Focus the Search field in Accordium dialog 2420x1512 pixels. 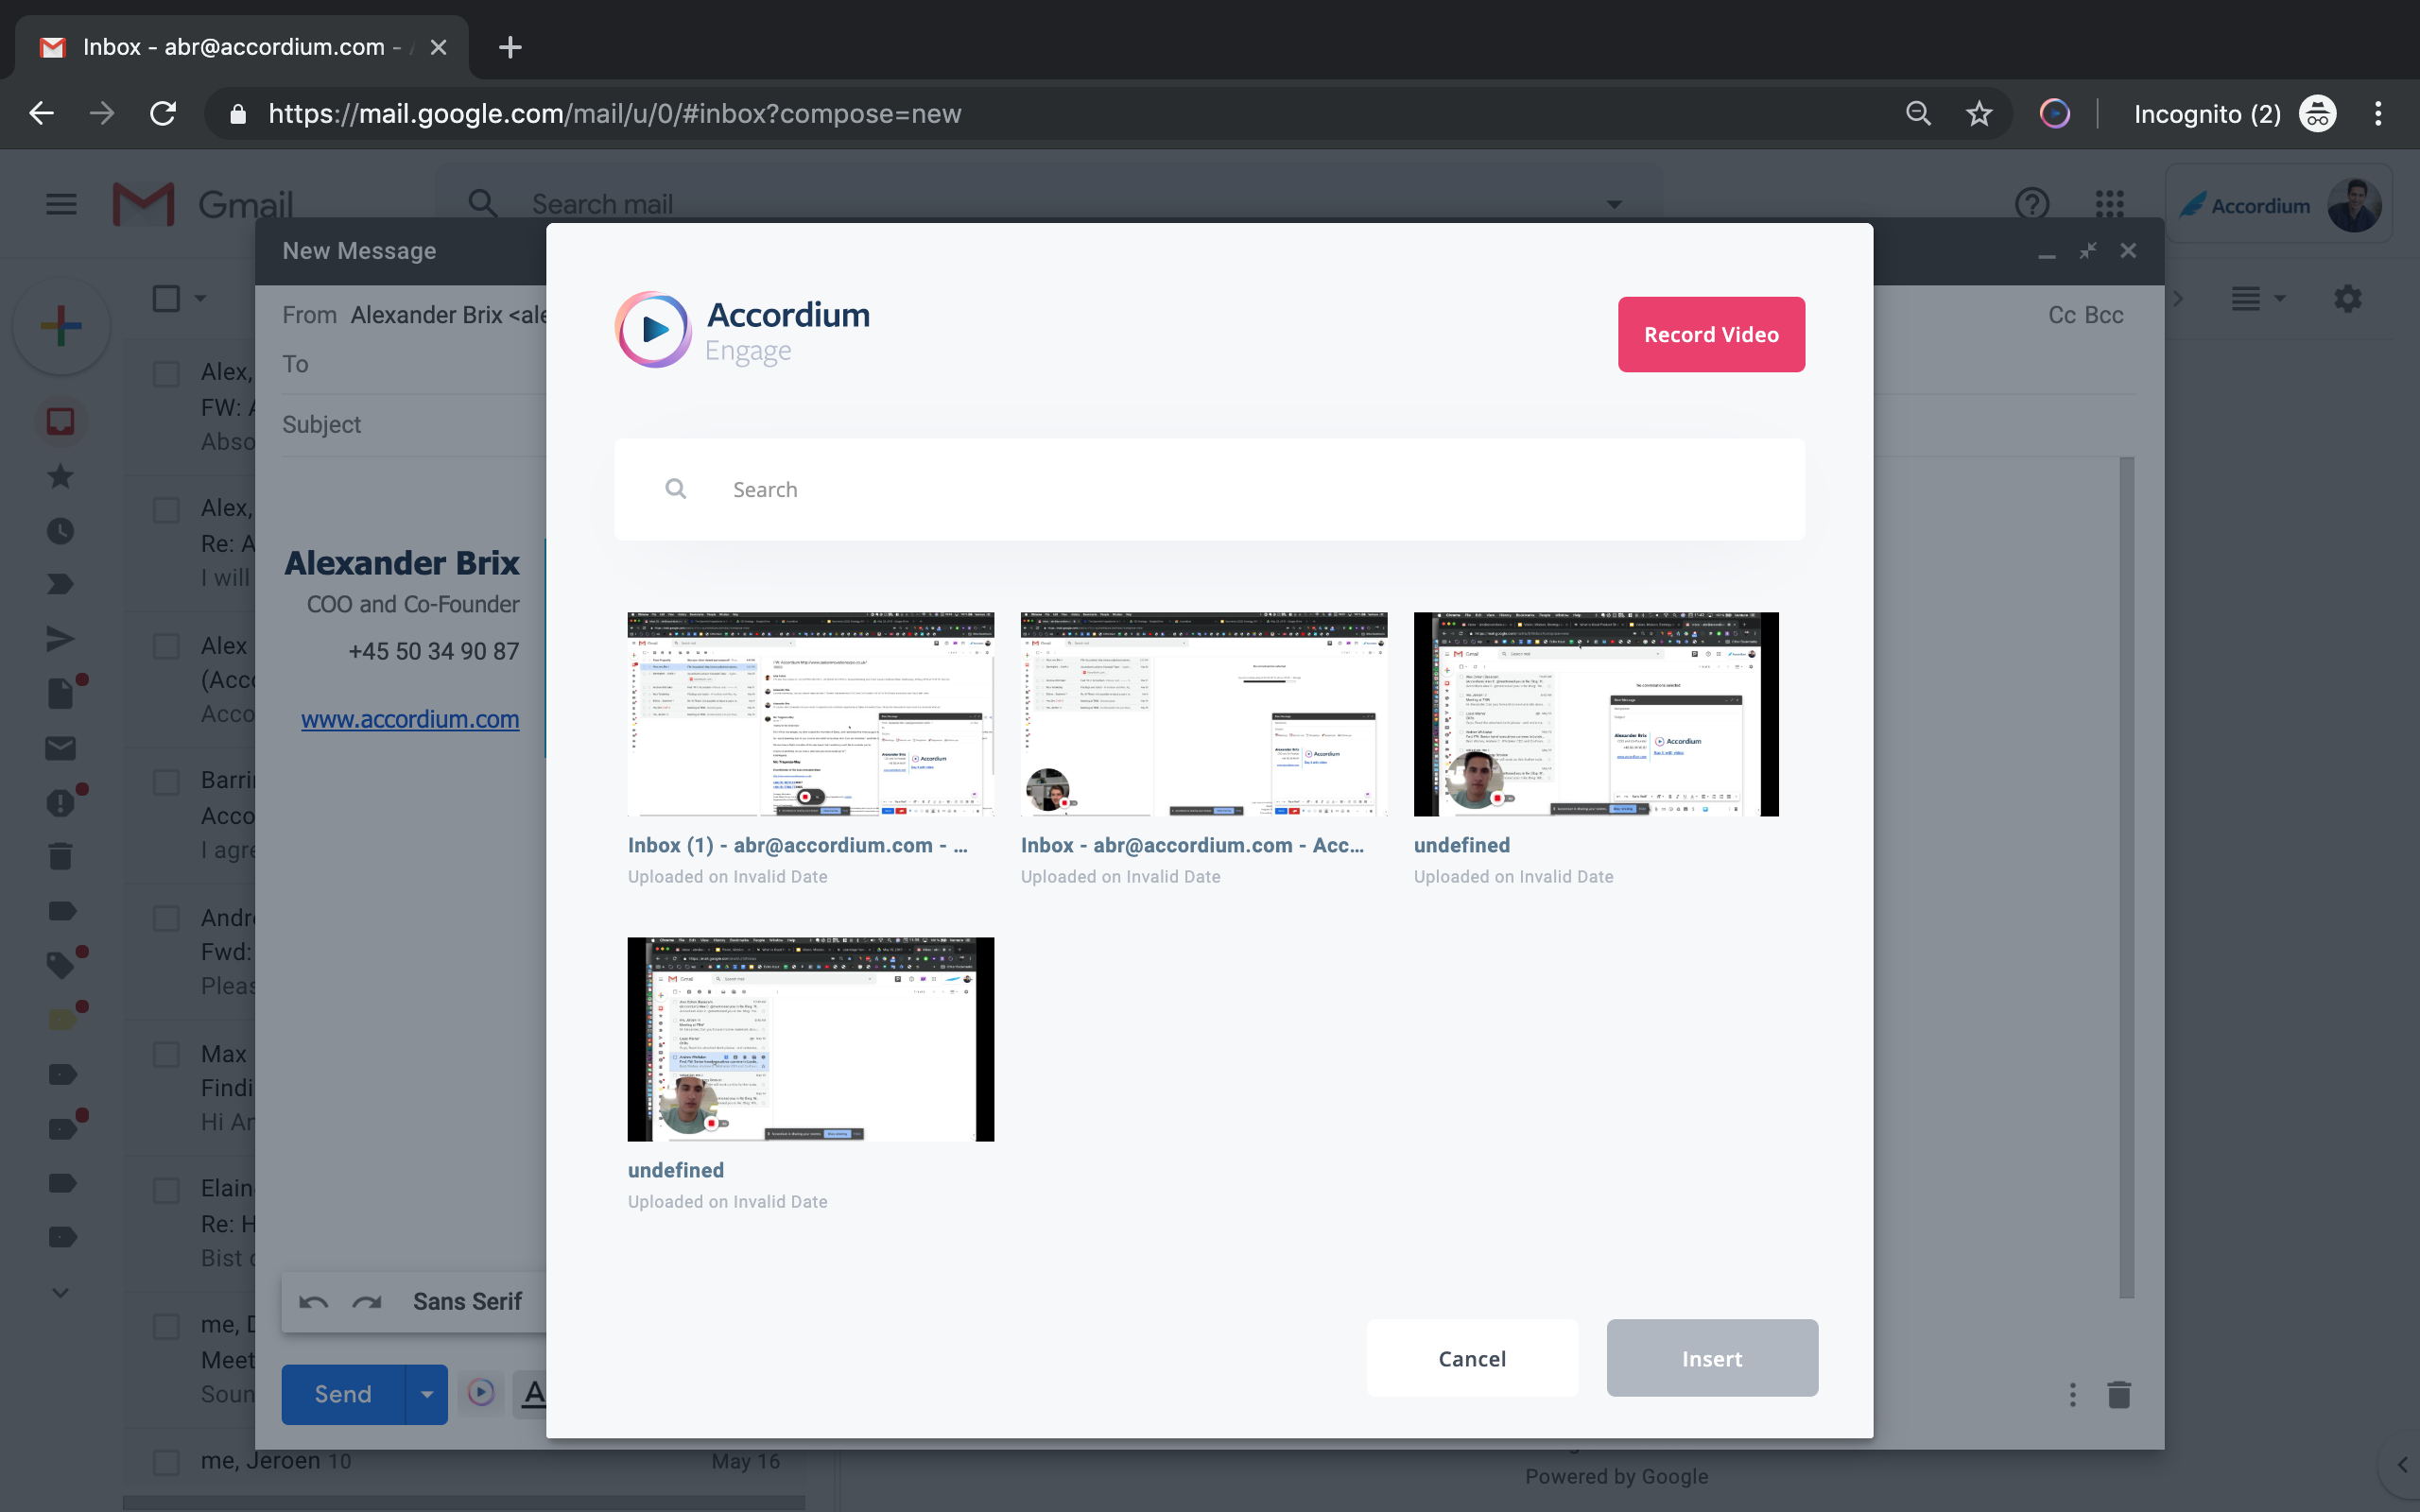pos(1209,490)
